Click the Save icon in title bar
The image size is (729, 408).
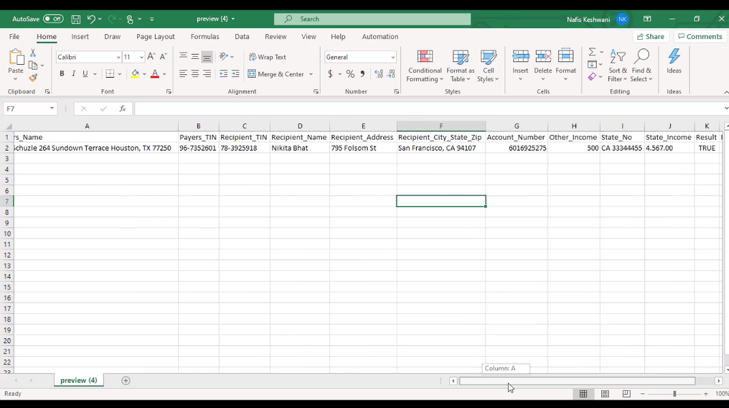click(76, 19)
